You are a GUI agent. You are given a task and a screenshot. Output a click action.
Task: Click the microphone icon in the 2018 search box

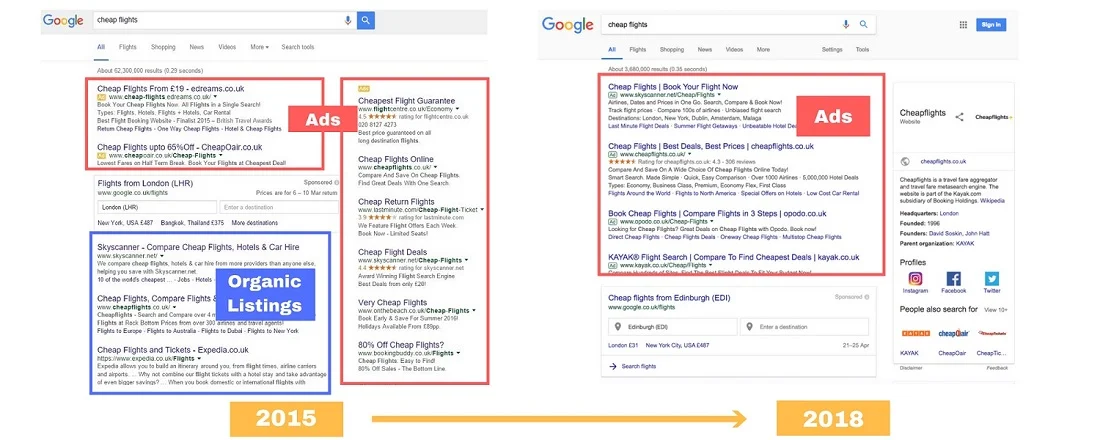tap(846, 25)
